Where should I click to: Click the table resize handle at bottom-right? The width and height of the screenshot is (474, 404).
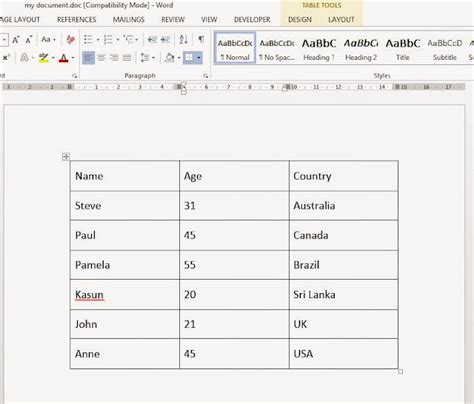(401, 371)
